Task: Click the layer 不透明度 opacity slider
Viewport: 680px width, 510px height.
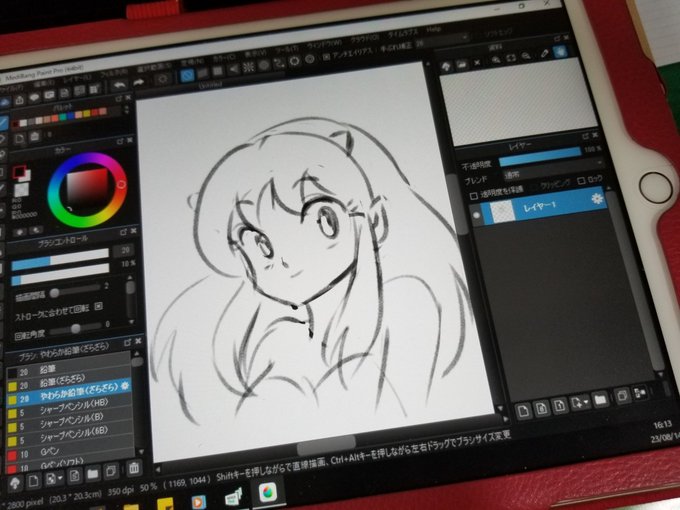Action: tap(540, 156)
